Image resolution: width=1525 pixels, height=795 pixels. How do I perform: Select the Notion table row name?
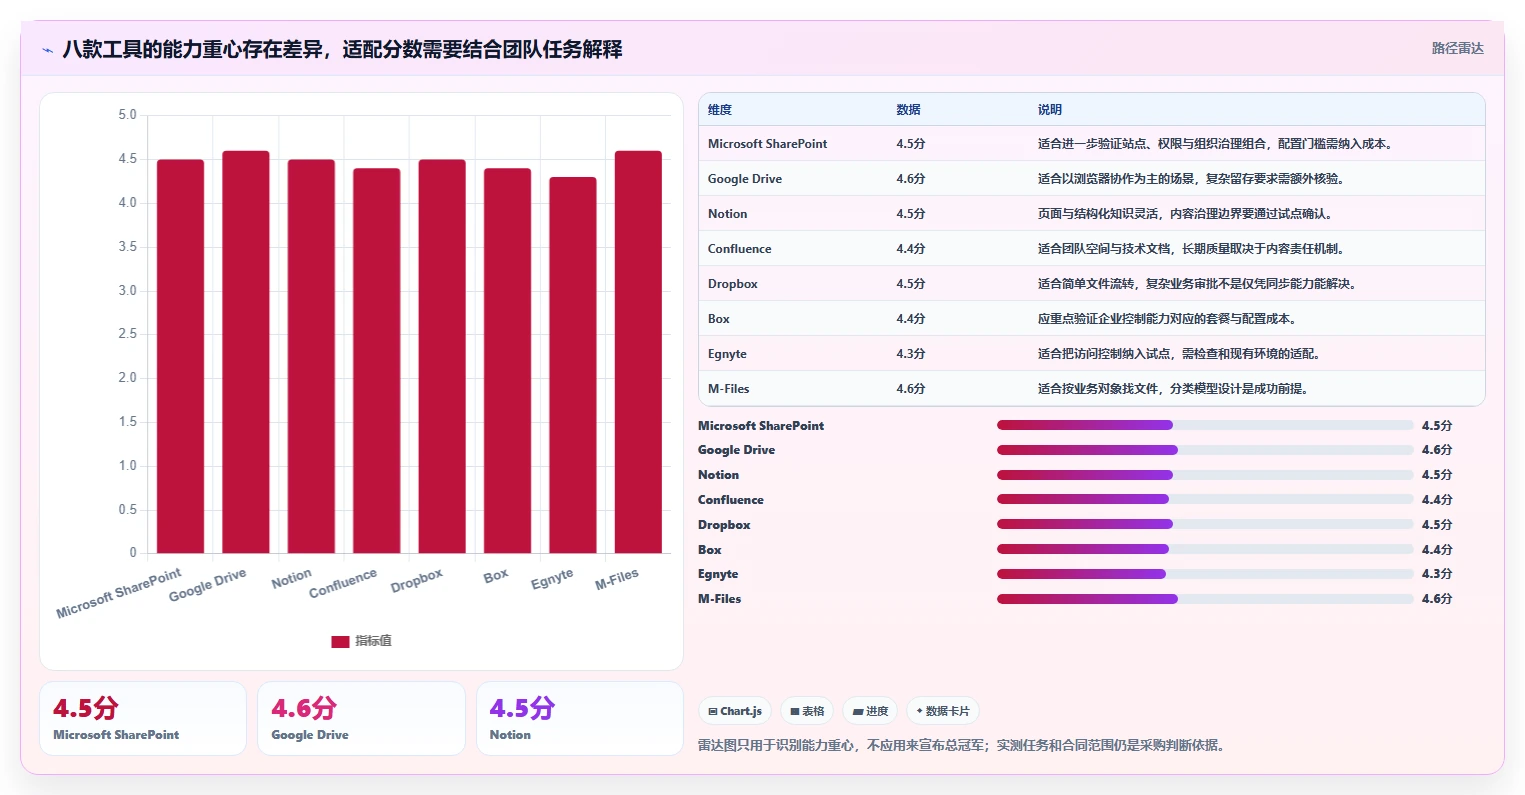[727, 214]
